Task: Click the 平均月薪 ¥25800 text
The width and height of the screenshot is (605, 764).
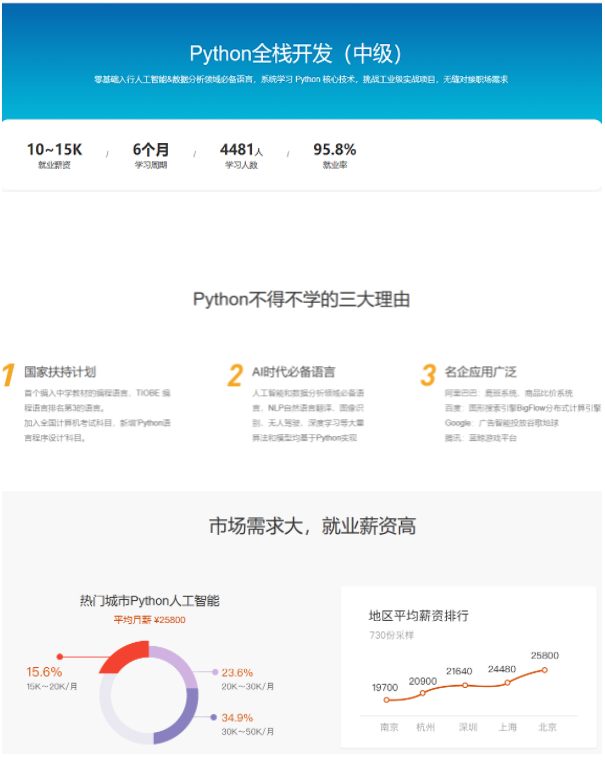Action: point(149,620)
